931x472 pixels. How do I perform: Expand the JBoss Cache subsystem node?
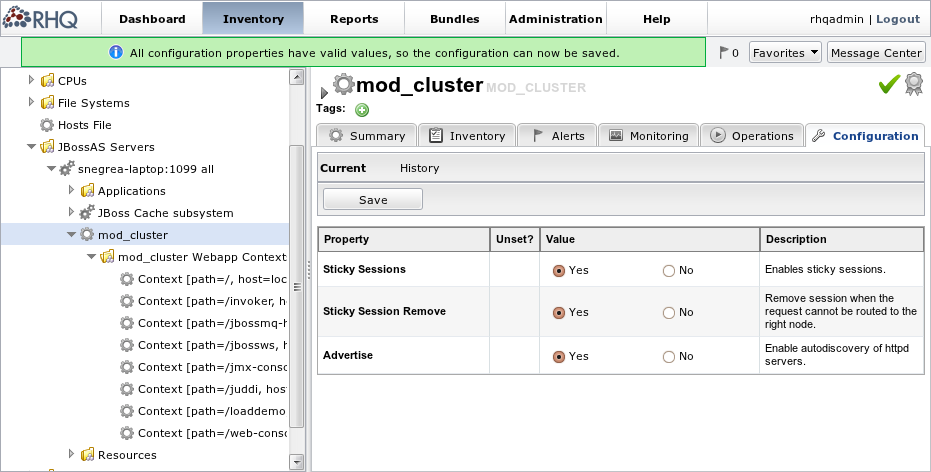[x=71, y=212]
